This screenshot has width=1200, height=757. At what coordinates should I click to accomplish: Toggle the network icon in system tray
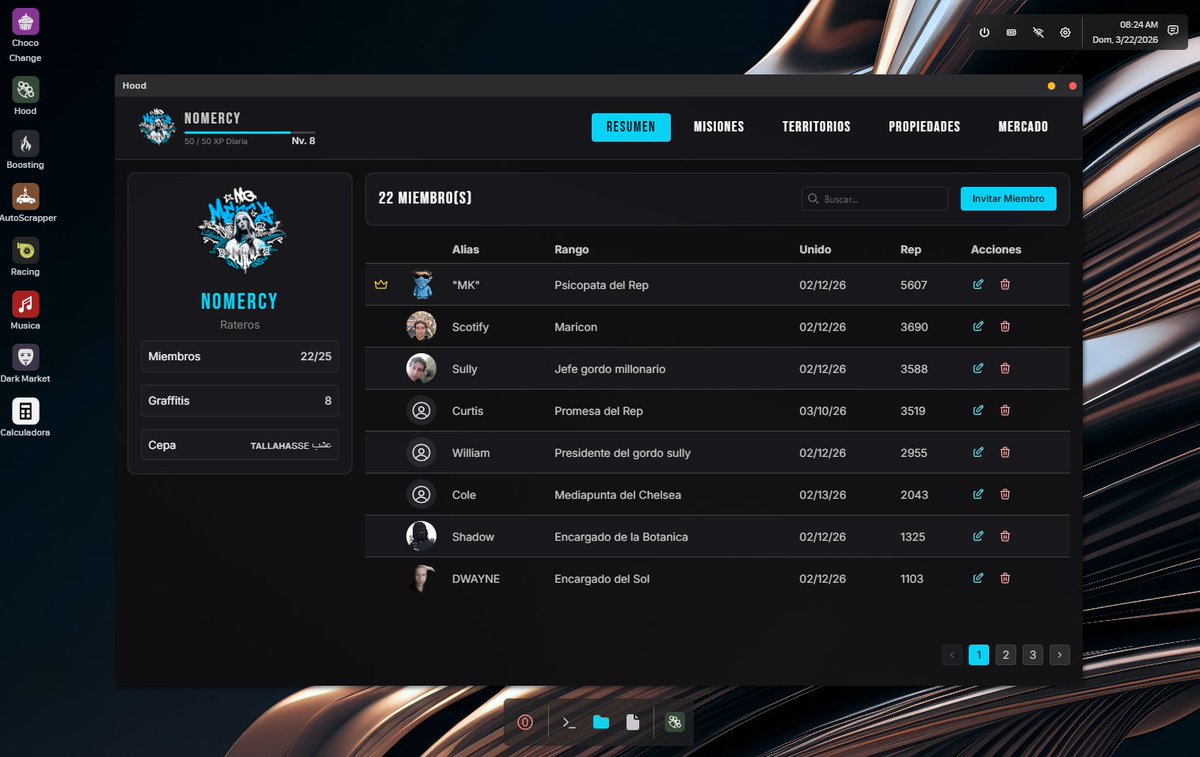1038,32
